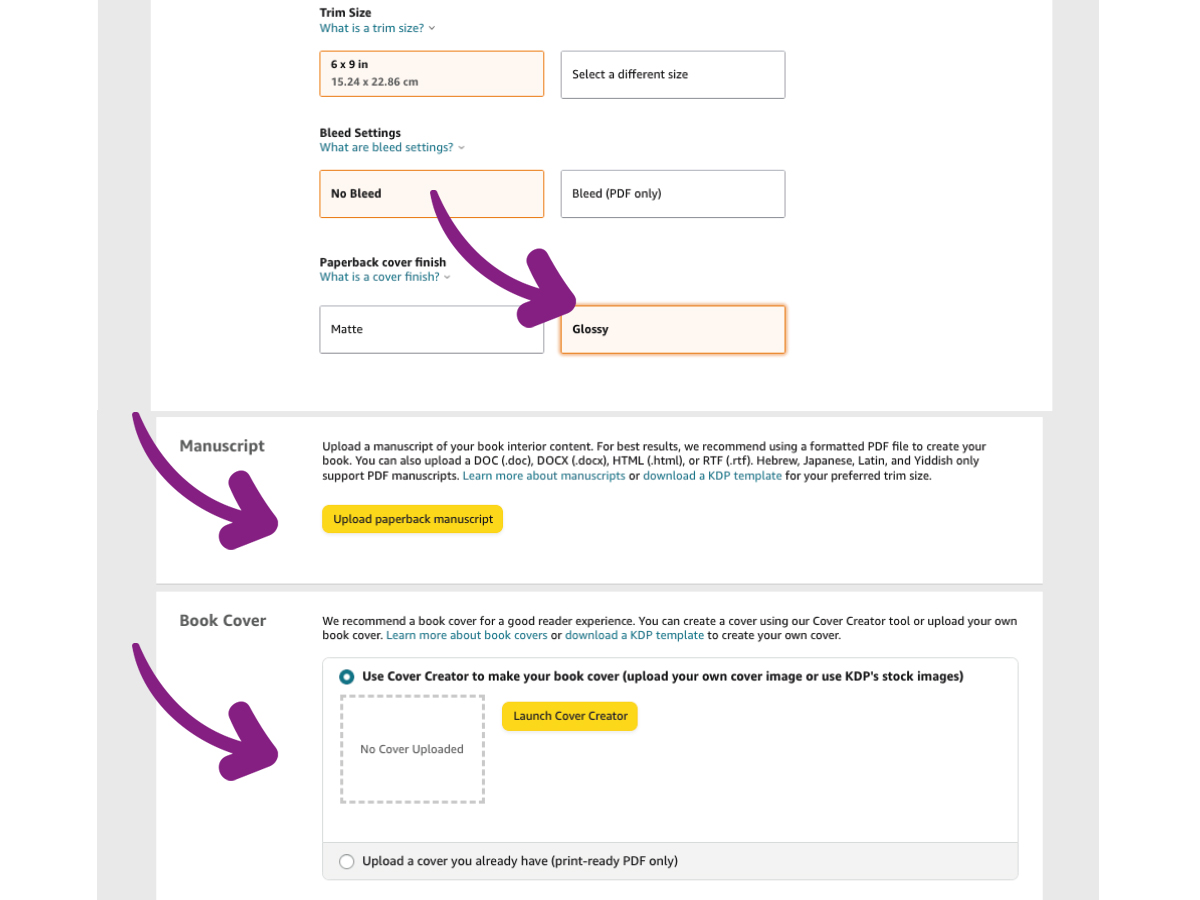Select Use Cover Creator radio button
Viewport: 1200px width, 900px height.
click(347, 677)
